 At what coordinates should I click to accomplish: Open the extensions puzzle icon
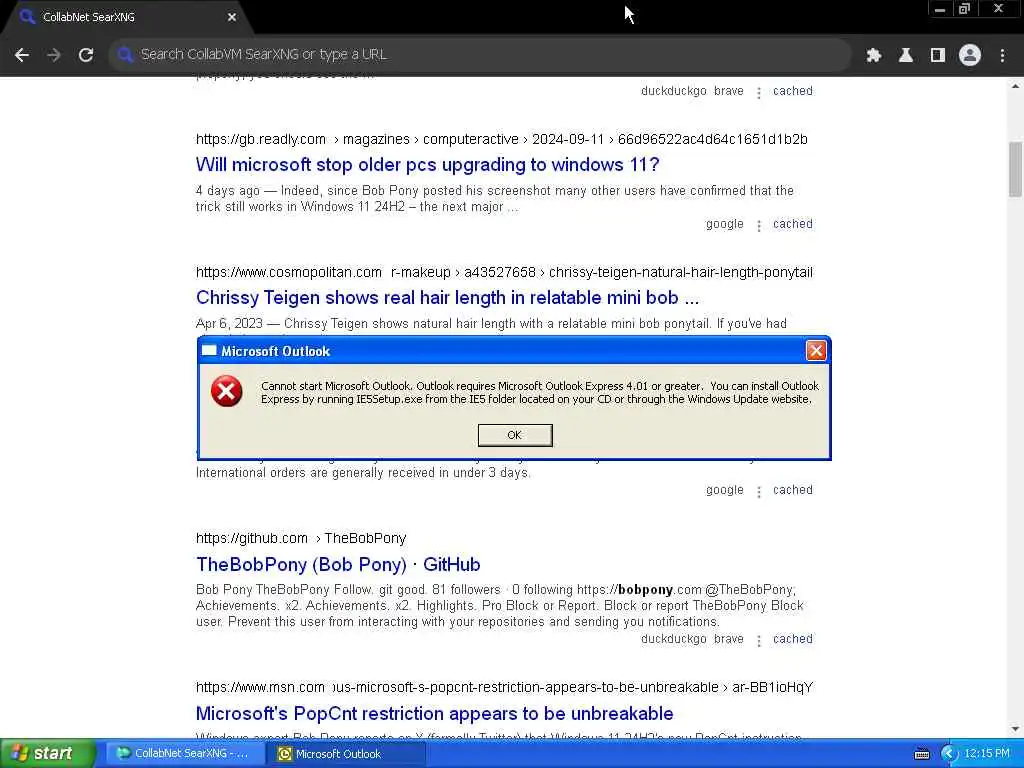point(873,56)
